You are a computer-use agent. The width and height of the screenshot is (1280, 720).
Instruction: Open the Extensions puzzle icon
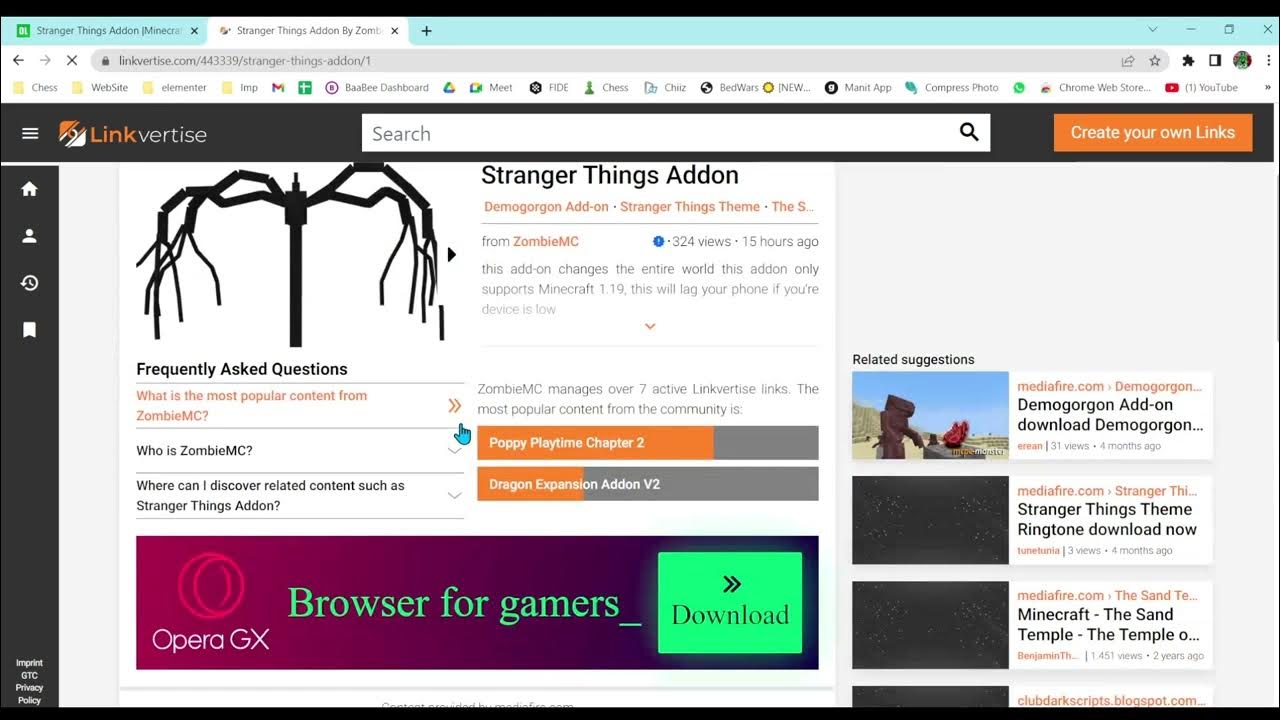1188,60
